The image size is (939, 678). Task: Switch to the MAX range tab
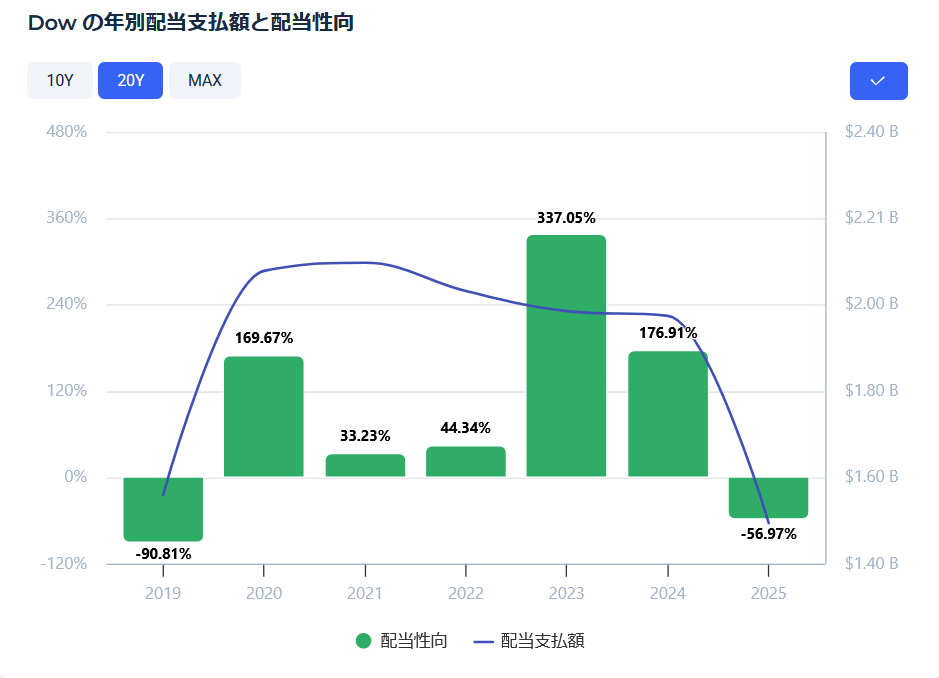click(205, 80)
